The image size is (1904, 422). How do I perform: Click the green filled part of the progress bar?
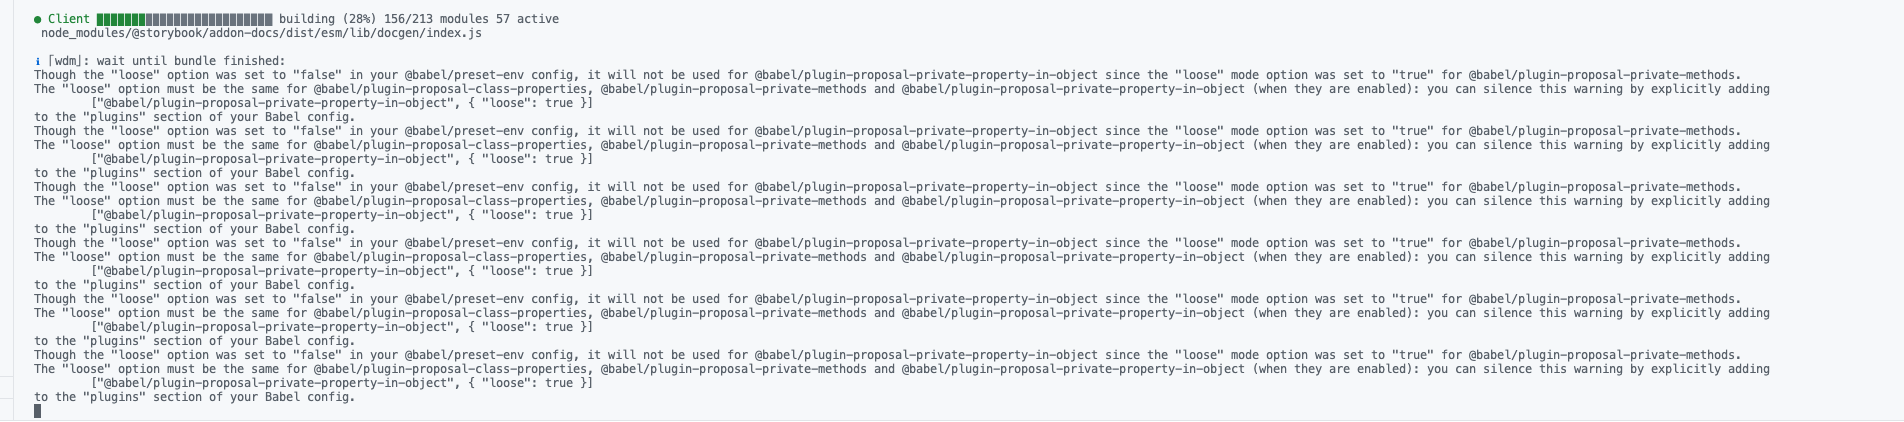click(121, 19)
